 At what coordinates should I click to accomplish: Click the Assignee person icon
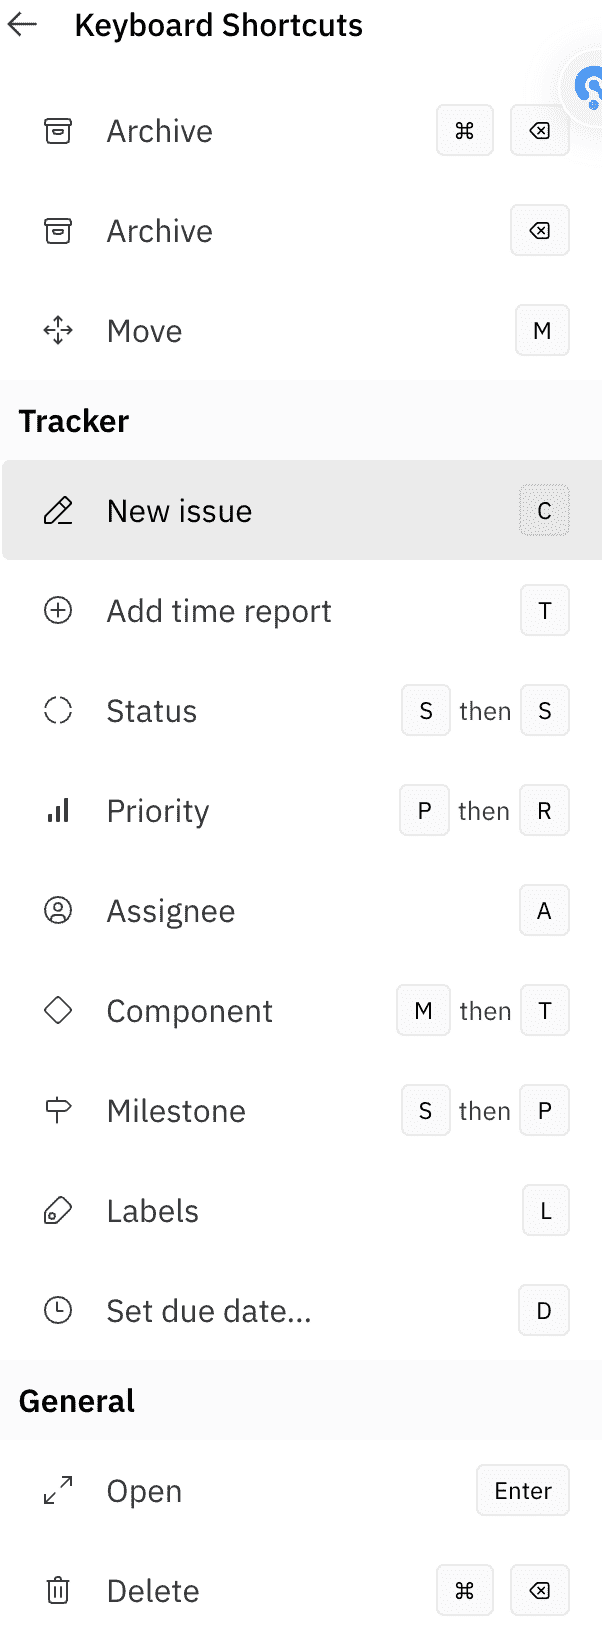click(x=58, y=911)
